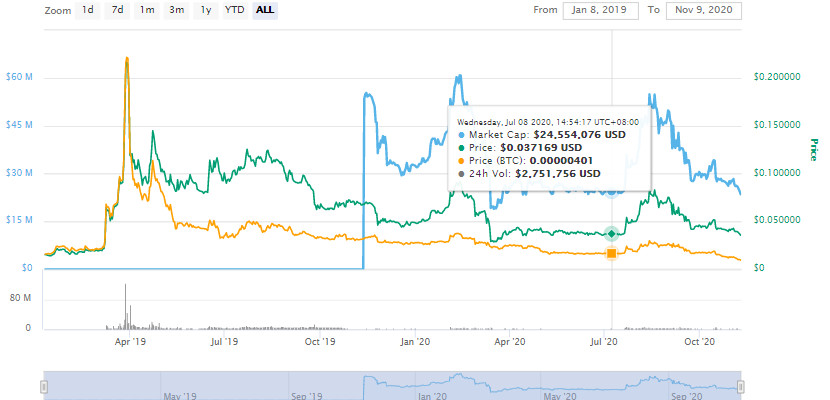This screenshot has height=400, width=830.
Task: Click the Oct '19 x-axis label
Action: click(321, 342)
